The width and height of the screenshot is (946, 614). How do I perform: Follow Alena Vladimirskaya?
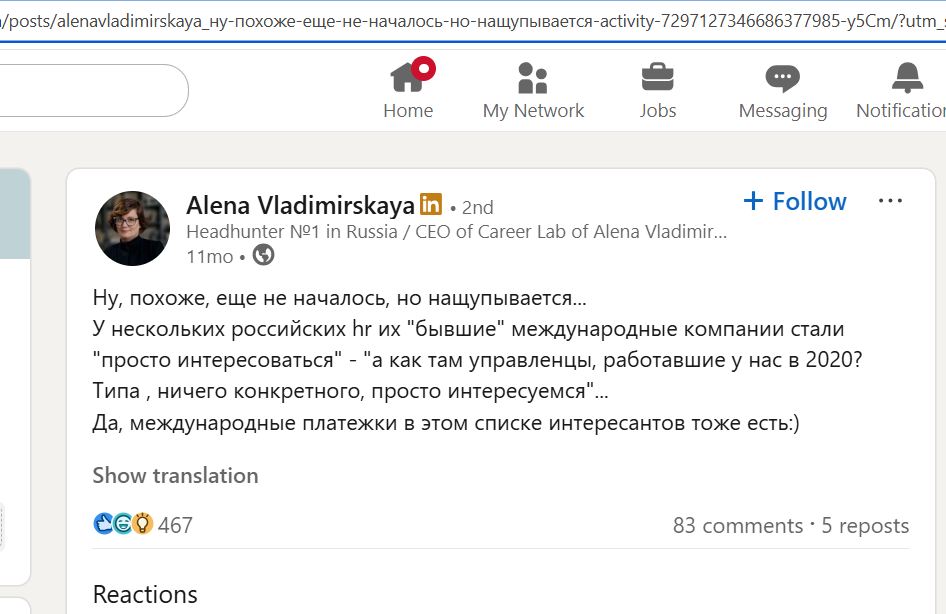click(x=795, y=201)
